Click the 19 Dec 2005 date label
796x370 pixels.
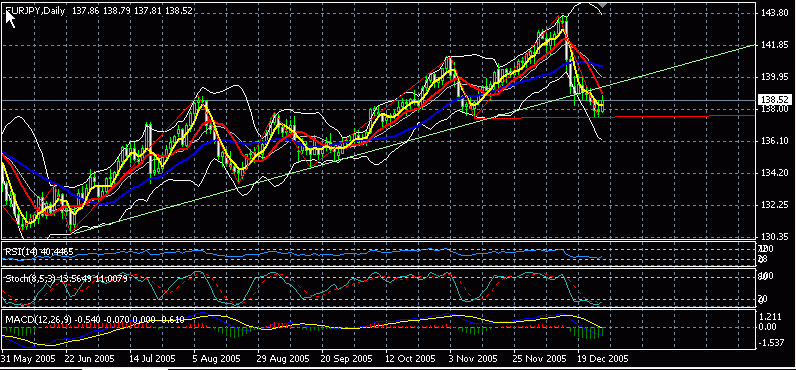click(x=604, y=358)
